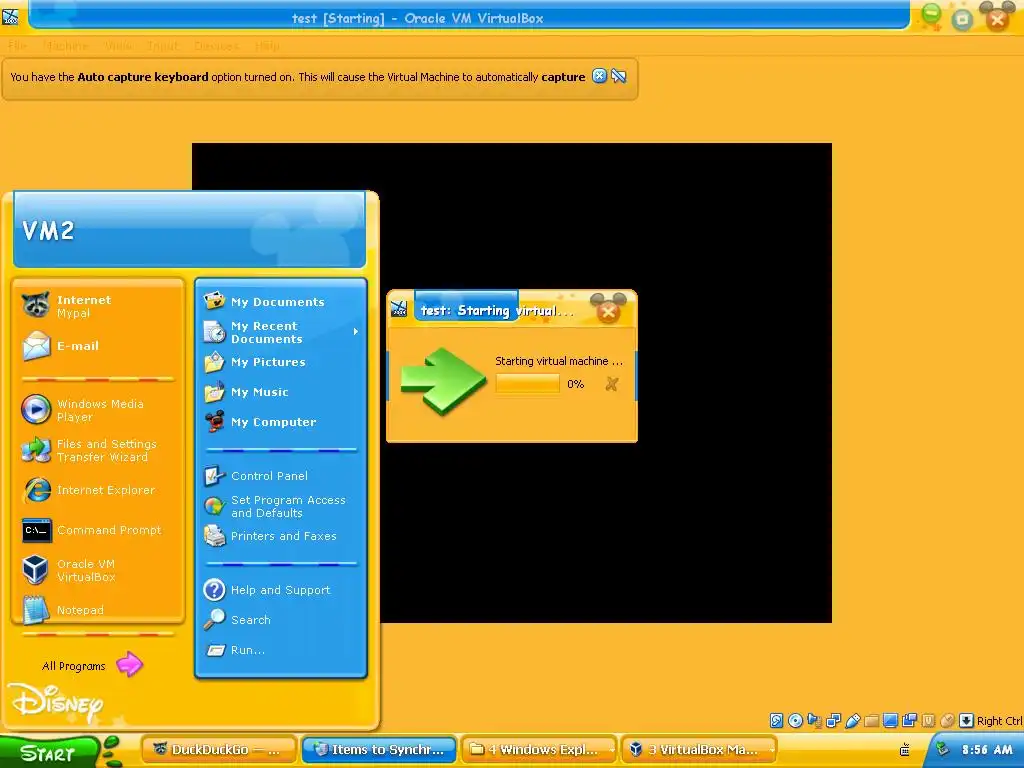Cancel the VM starting progress
The width and height of the screenshot is (1024, 768).
pyautogui.click(x=611, y=384)
